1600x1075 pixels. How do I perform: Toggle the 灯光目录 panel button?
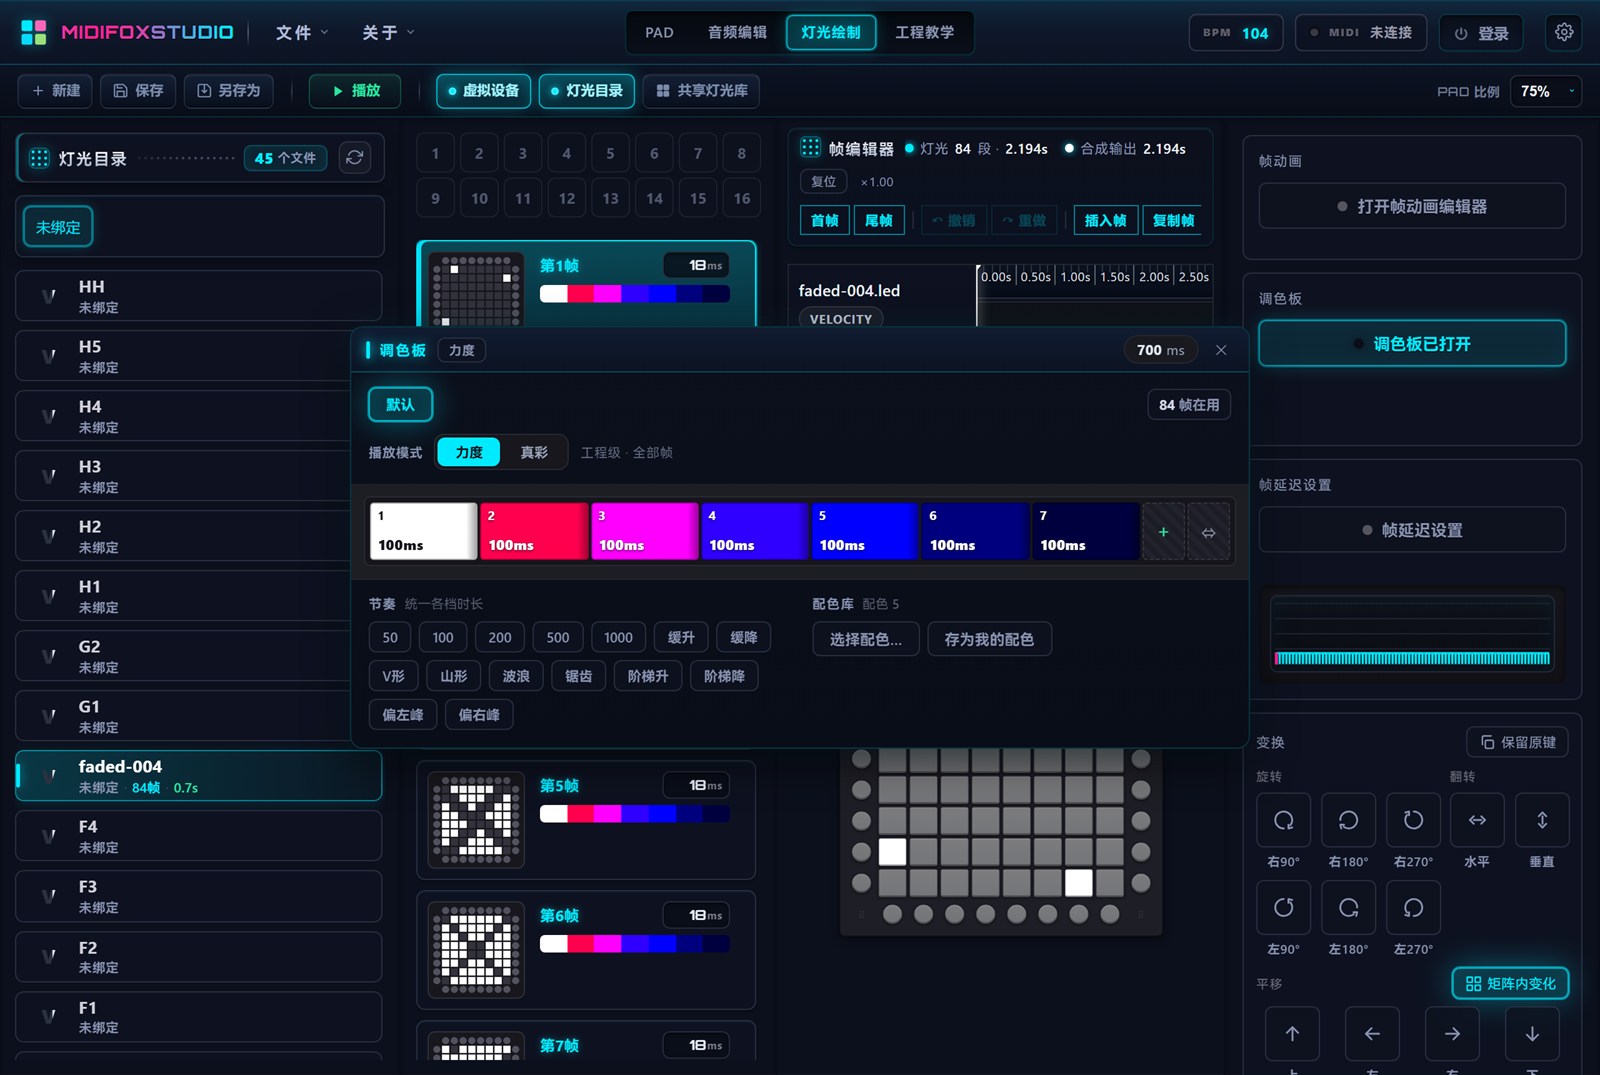(x=587, y=91)
